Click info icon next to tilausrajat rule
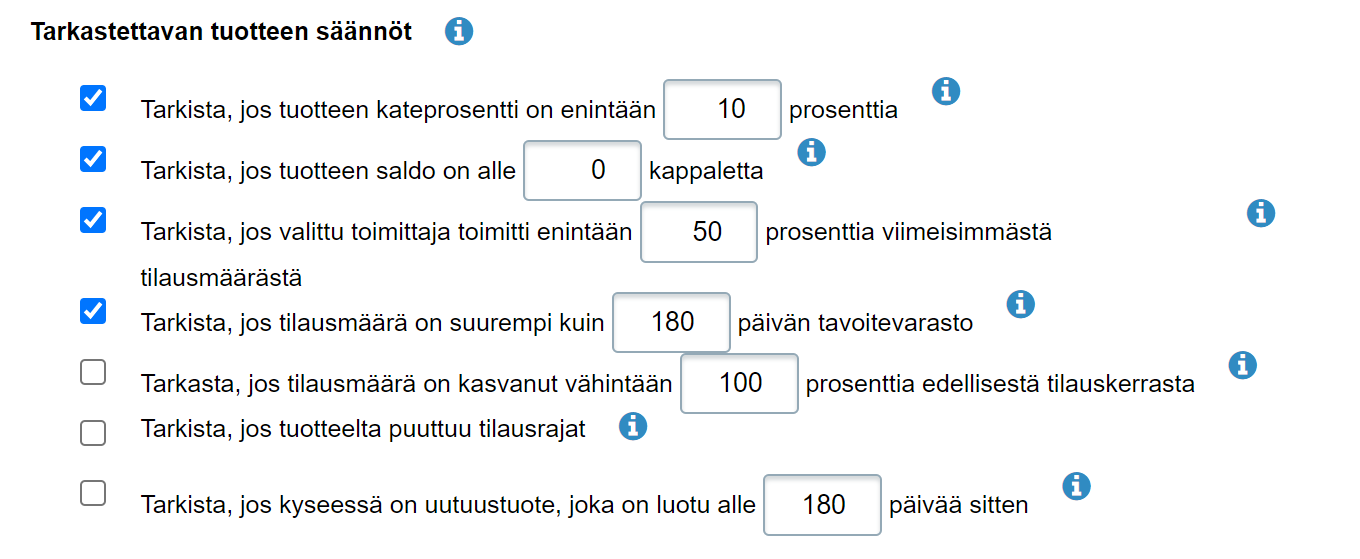This screenshot has height=559, width=1360. [x=633, y=427]
